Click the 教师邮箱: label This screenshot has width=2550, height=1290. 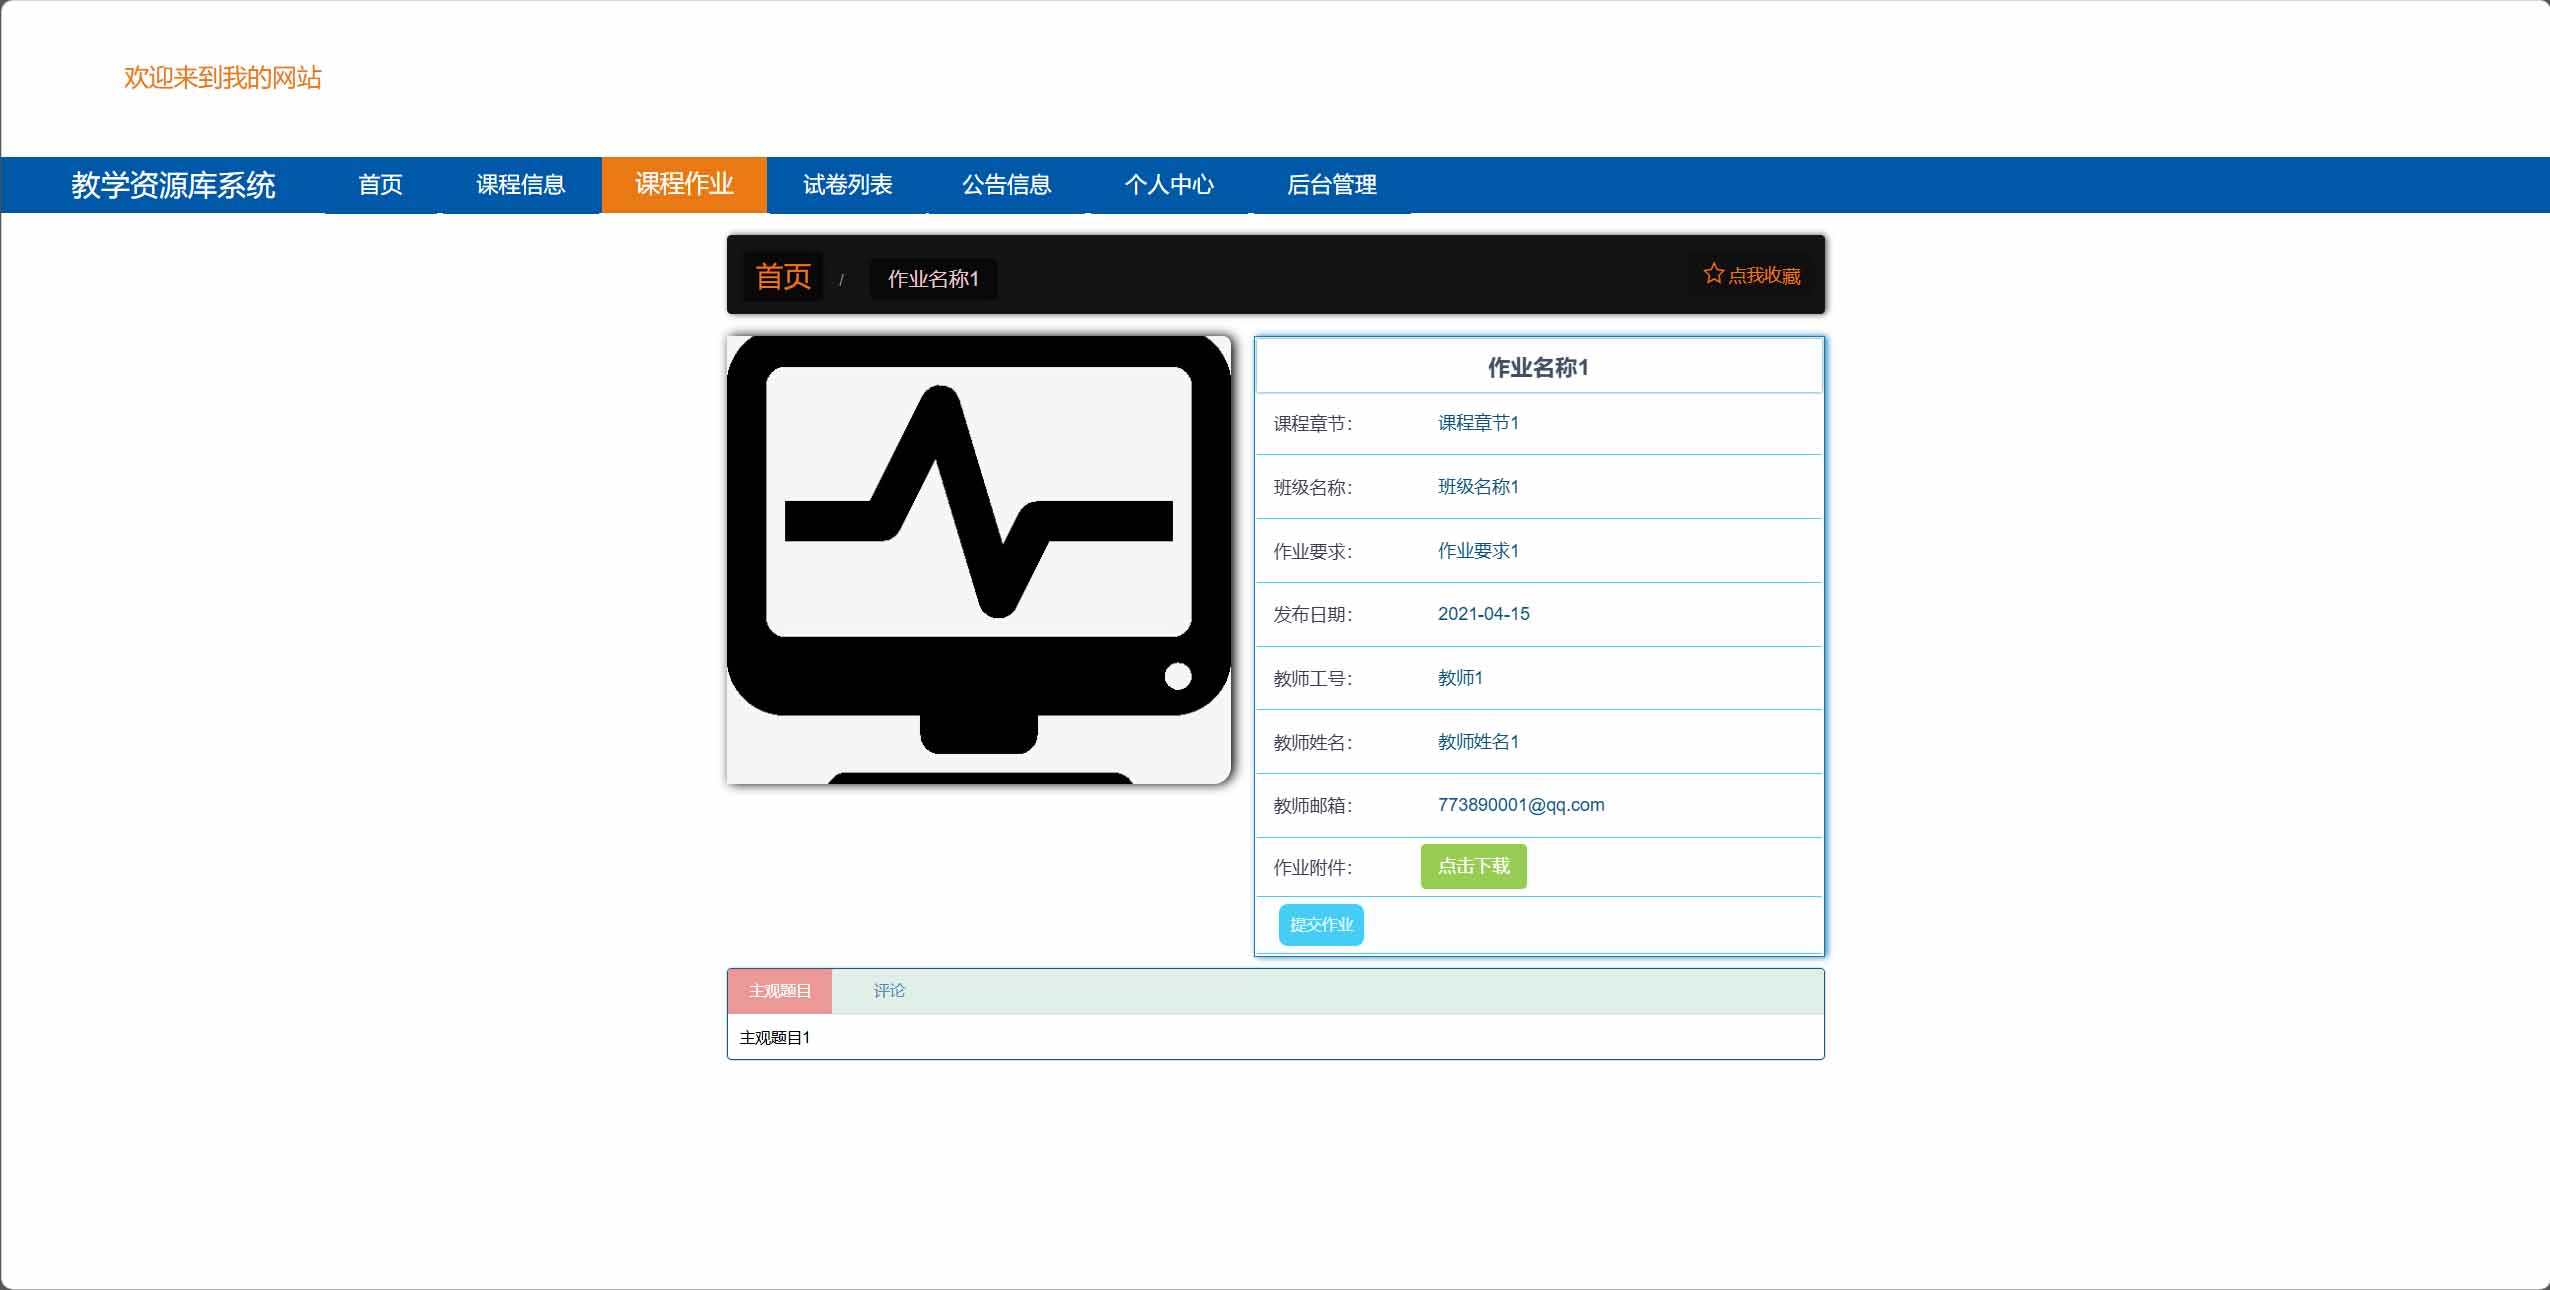1312,806
